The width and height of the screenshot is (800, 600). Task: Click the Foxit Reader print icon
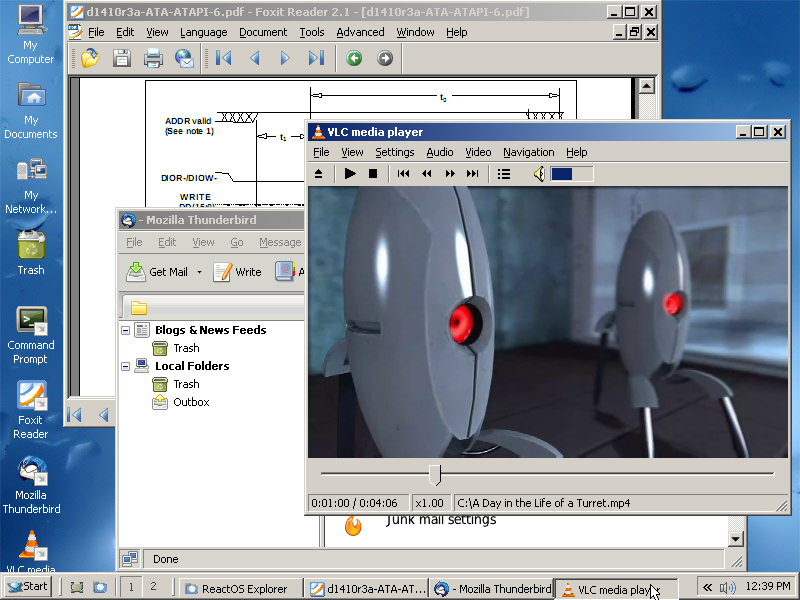[153, 58]
